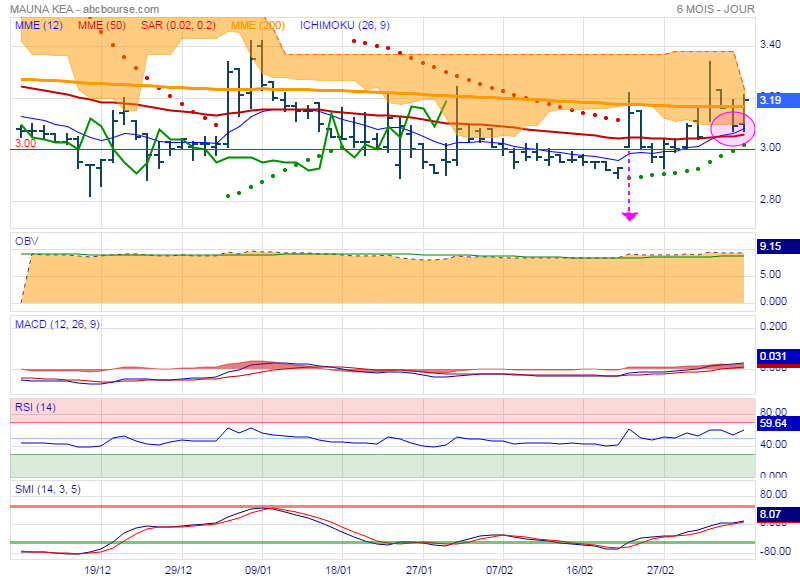Click the 0.200 value on the MACD axis

773,326
